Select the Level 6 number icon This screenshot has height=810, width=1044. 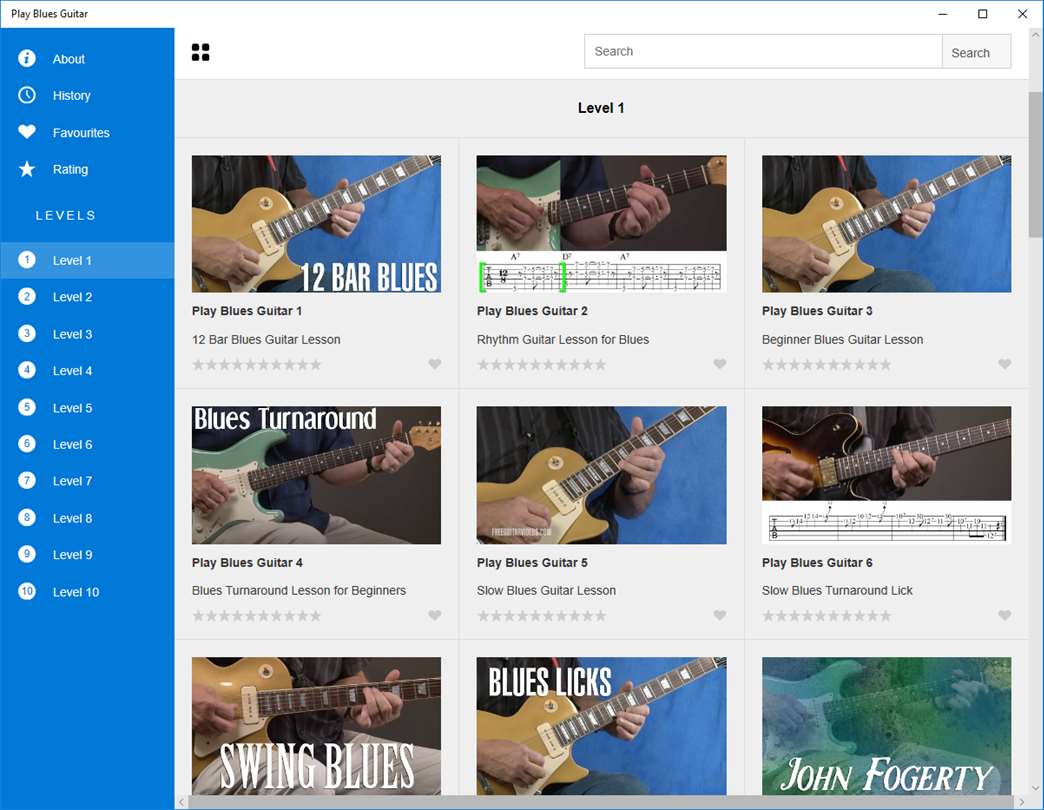click(27, 444)
